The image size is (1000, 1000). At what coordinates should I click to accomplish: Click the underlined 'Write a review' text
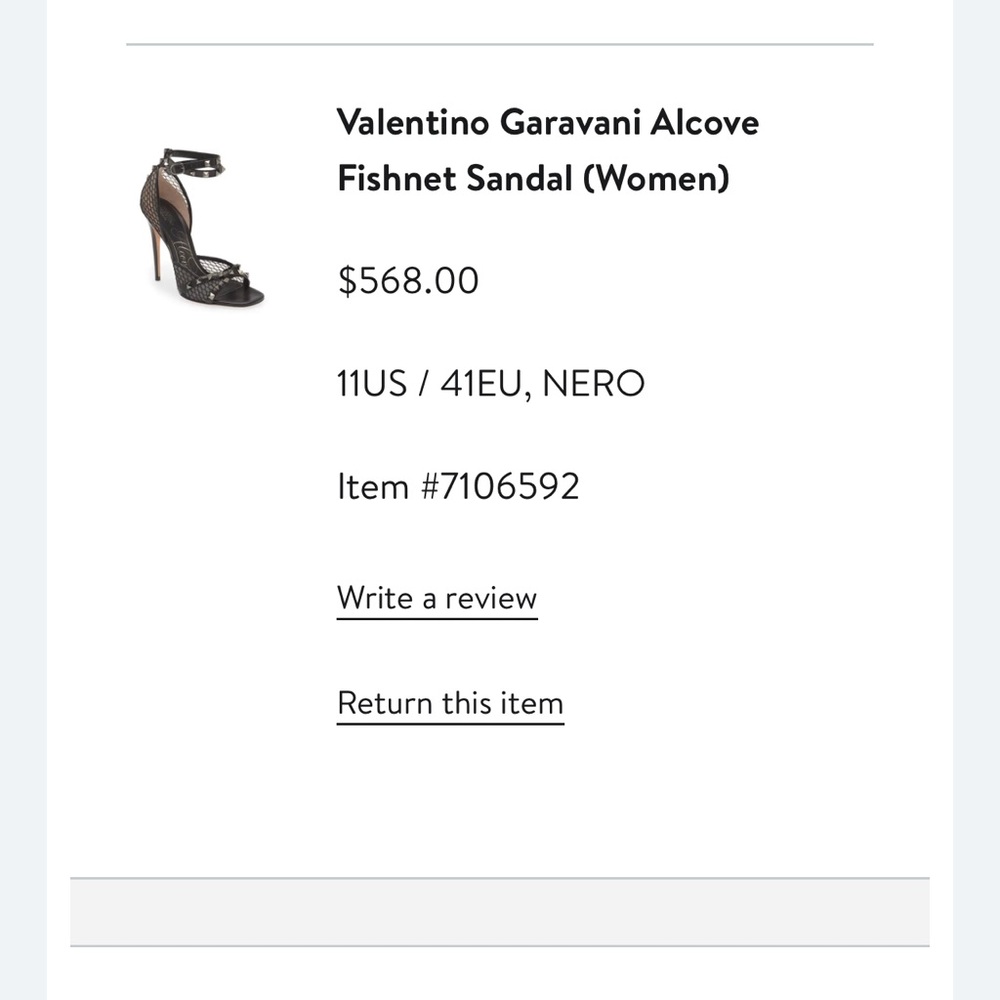click(x=437, y=597)
